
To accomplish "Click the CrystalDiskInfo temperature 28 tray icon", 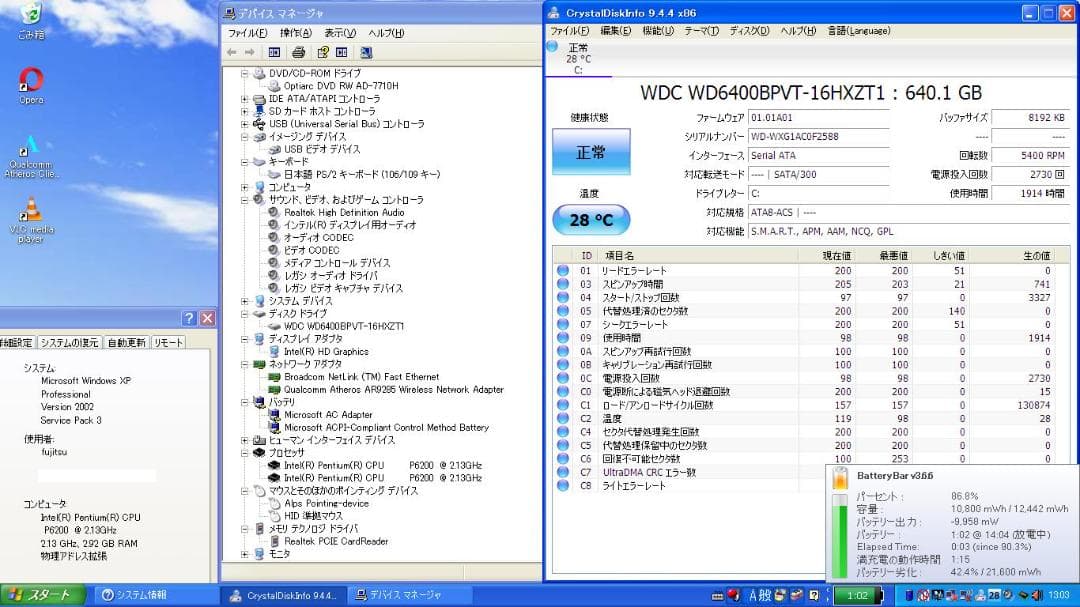I will [994, 595].
